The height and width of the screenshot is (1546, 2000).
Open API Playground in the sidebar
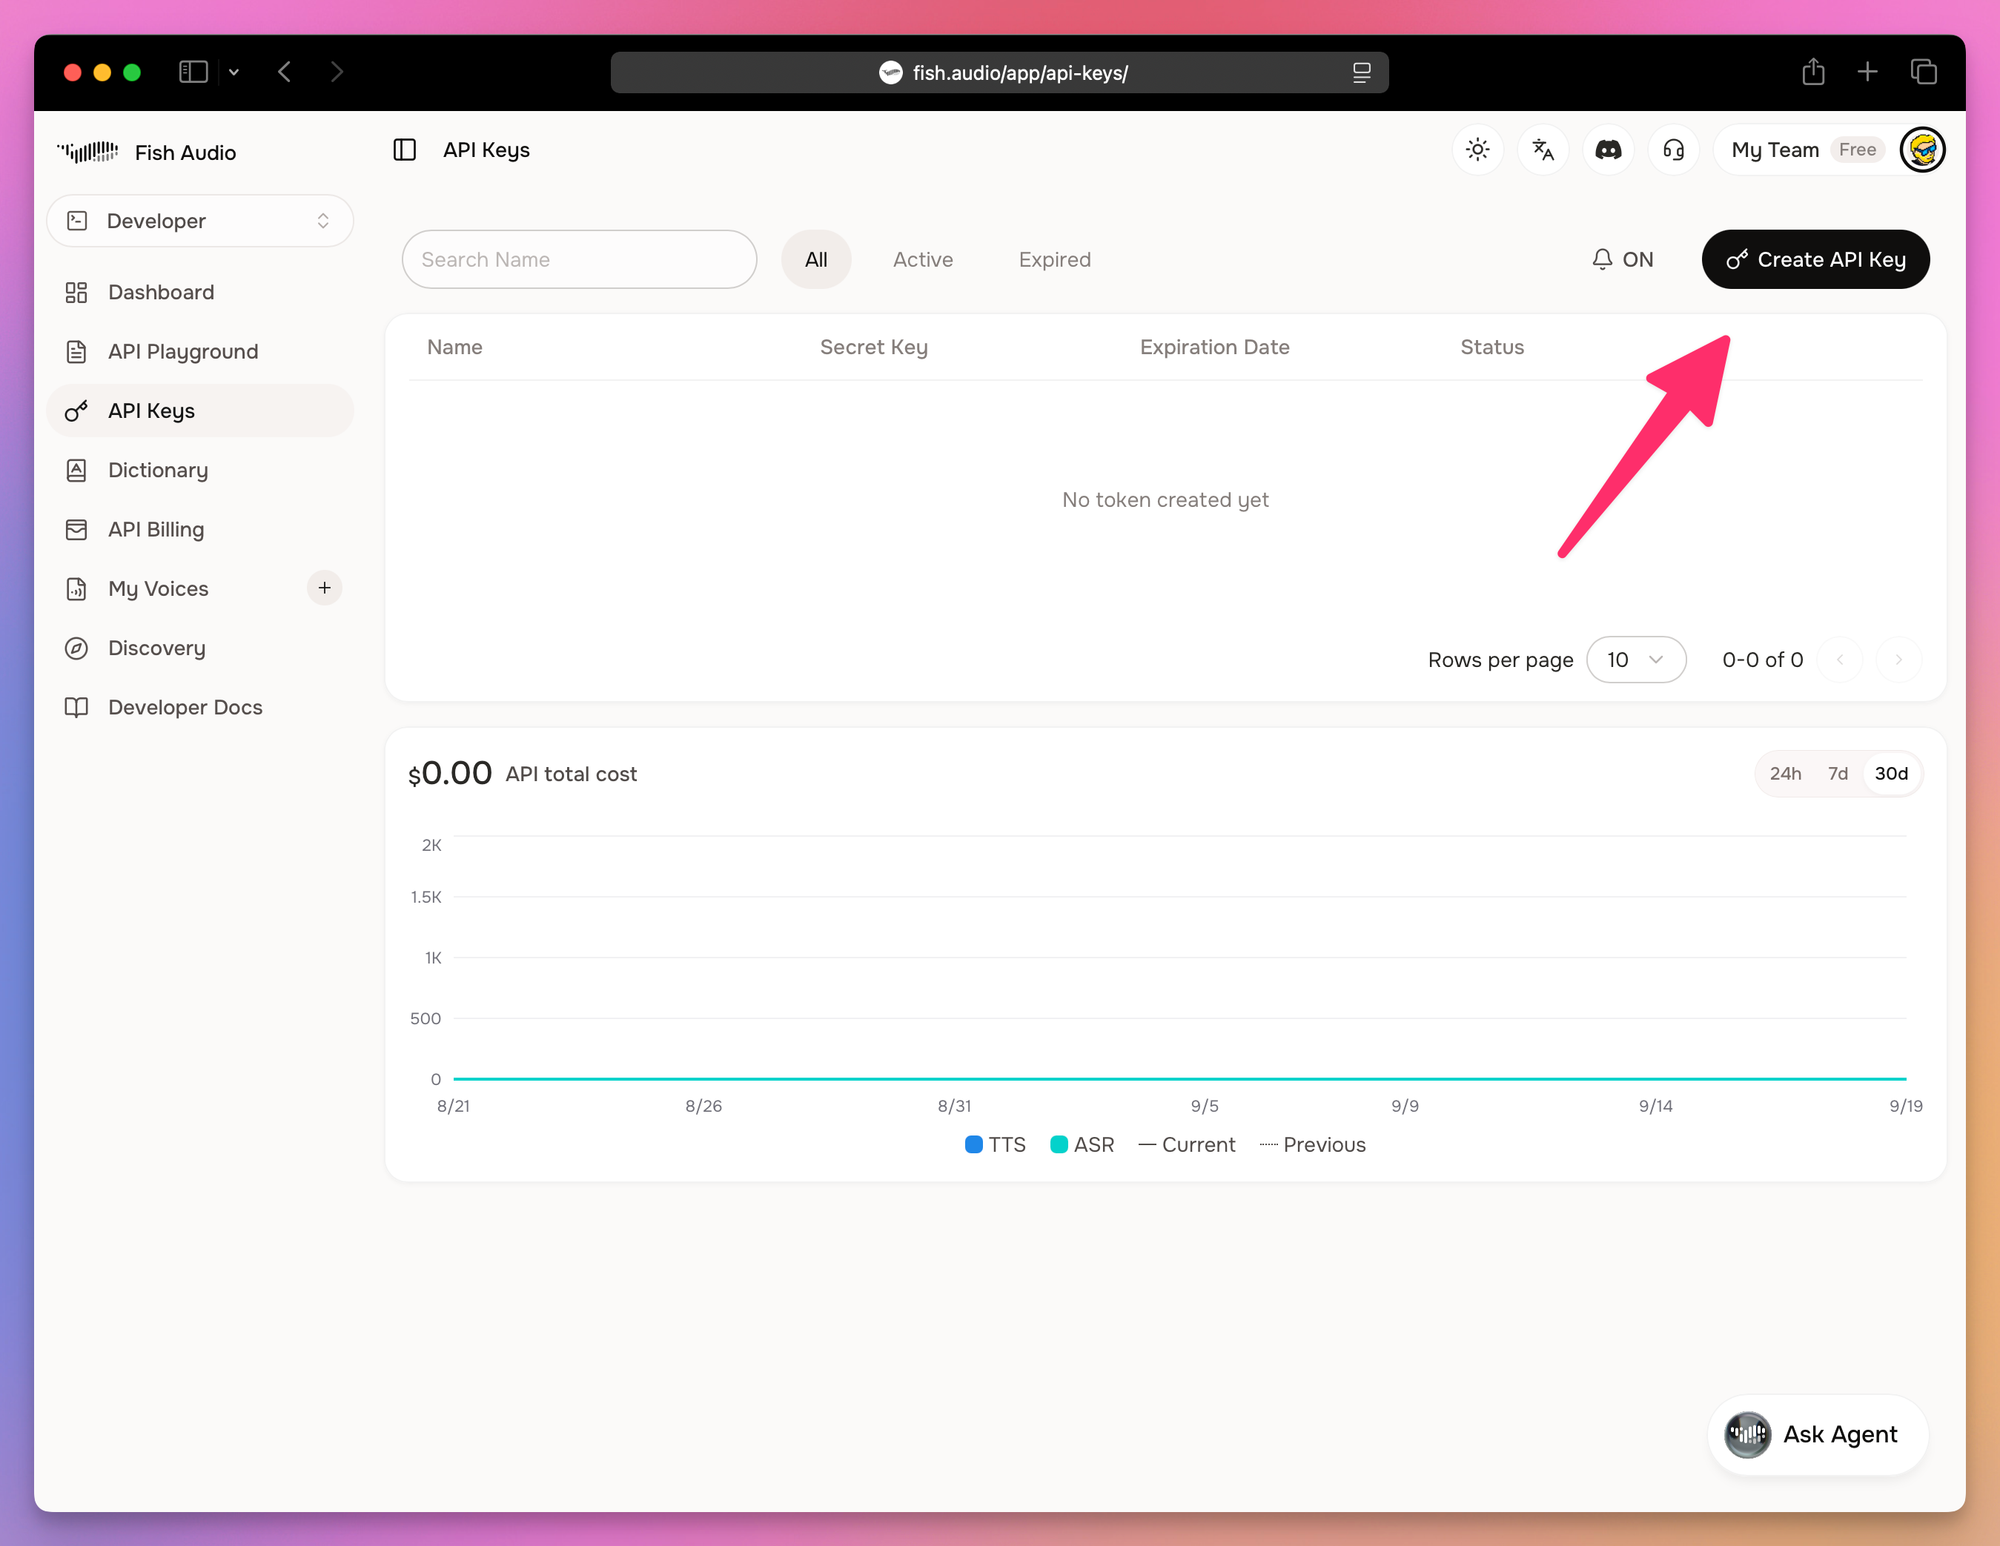200,352
